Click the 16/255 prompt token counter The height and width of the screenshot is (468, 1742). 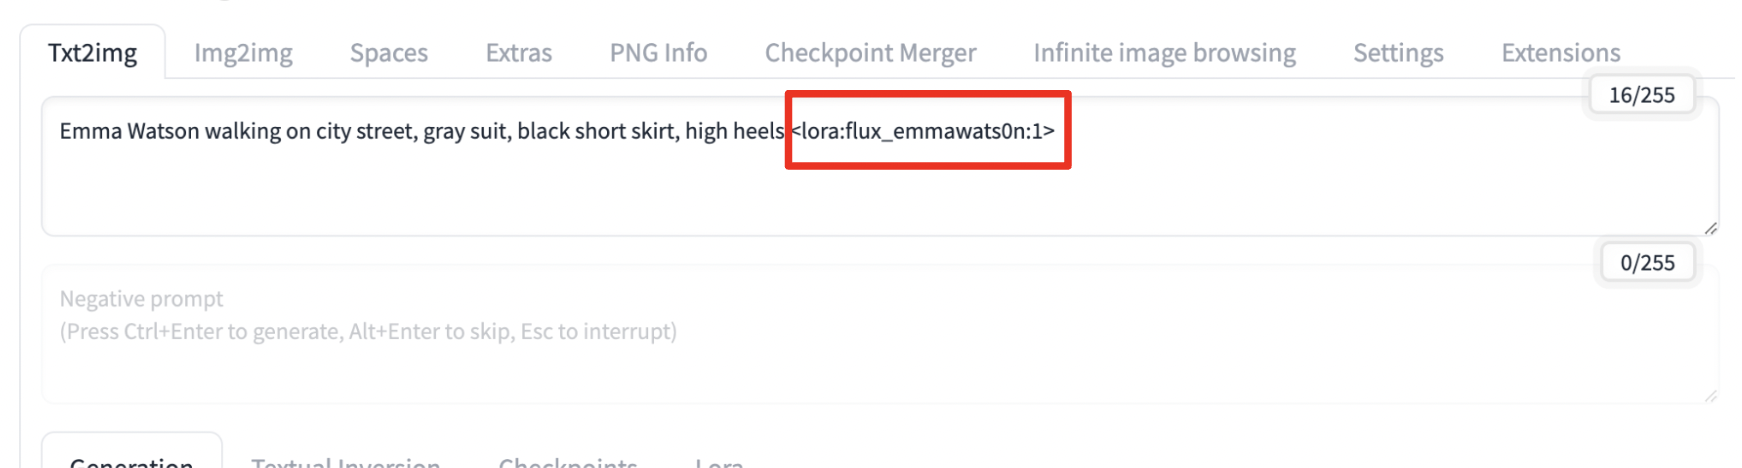(1641, 95)
